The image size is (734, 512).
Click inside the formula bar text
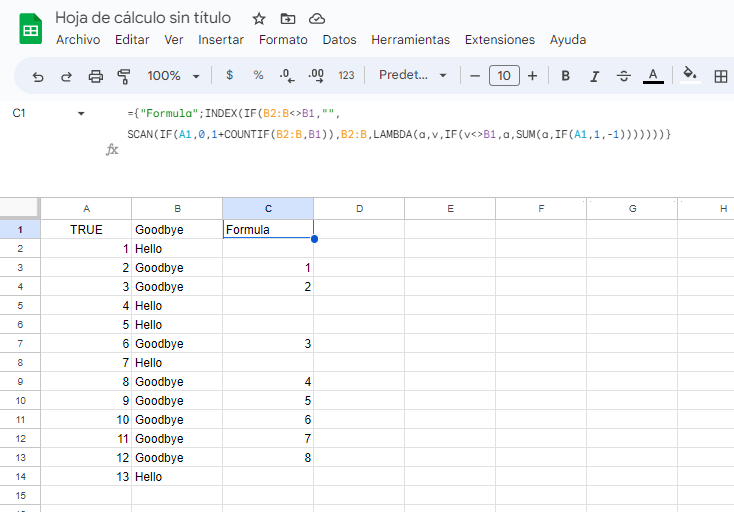pos(399,124)
